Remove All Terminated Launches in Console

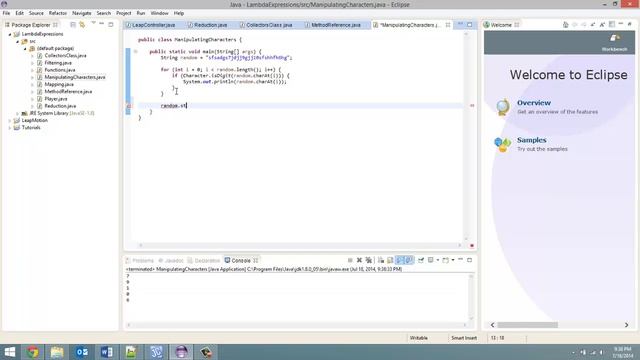[369, 260]
